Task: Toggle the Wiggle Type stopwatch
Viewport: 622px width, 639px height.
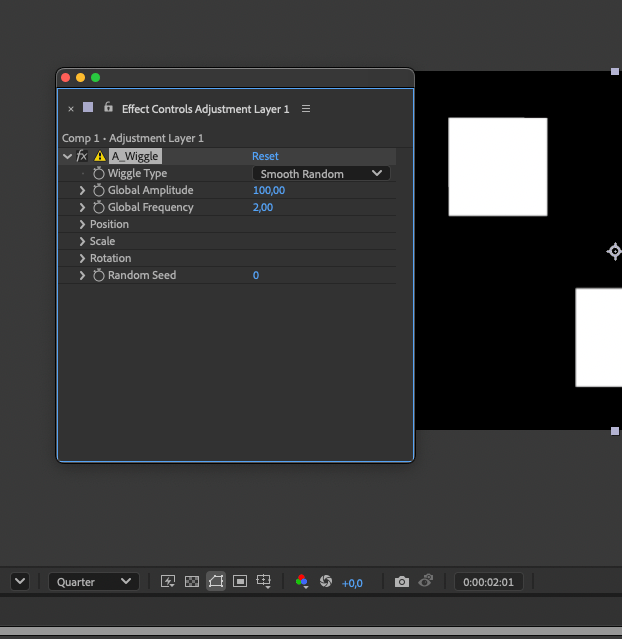Action: [x=98, y=173]
